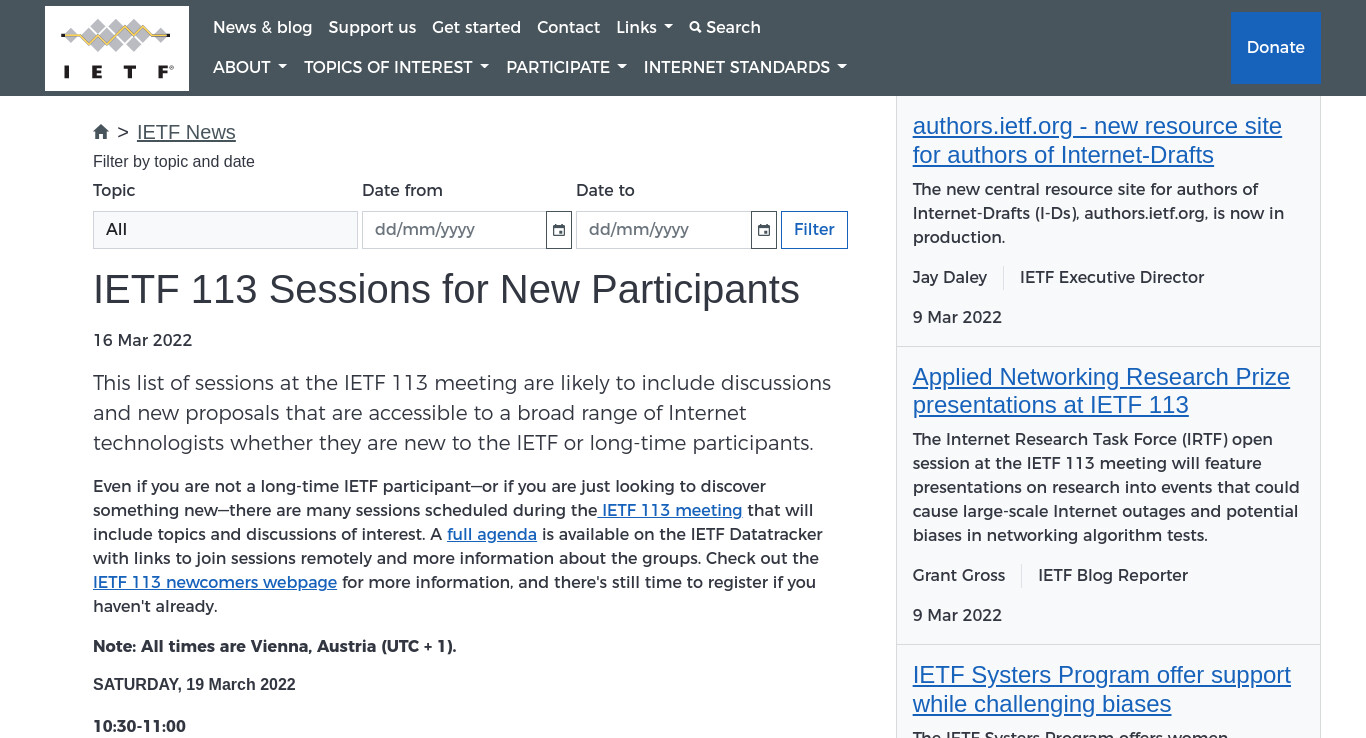Expand the Links dropdown menu
The width and height of the screenshot is (1366, 738).
point(644,27)
